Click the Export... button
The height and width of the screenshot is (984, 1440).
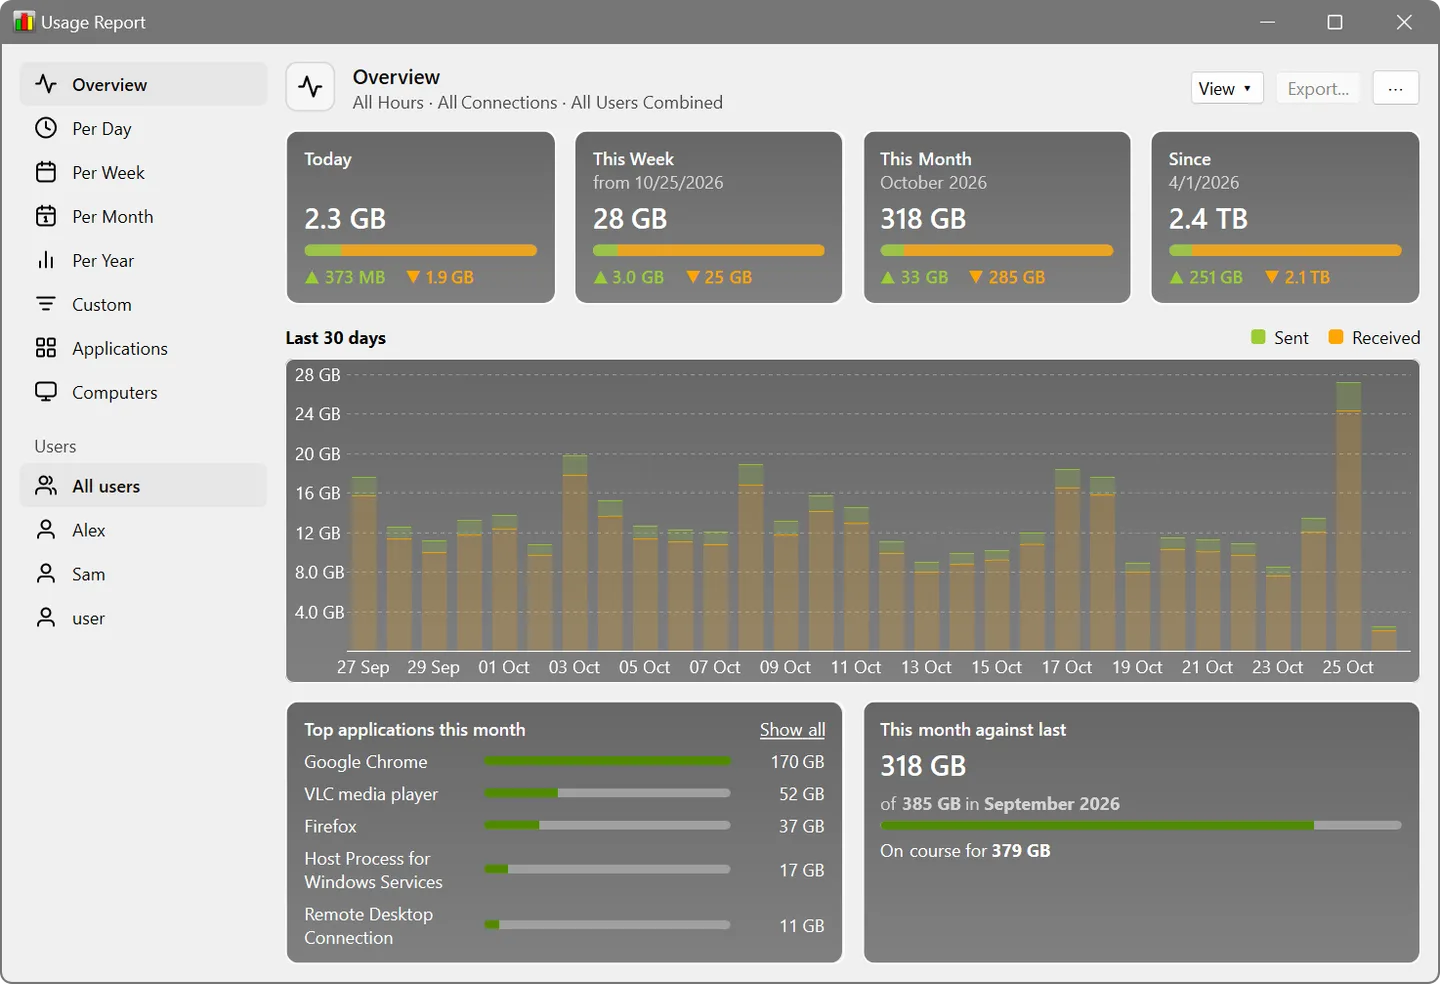point(1318,88)
